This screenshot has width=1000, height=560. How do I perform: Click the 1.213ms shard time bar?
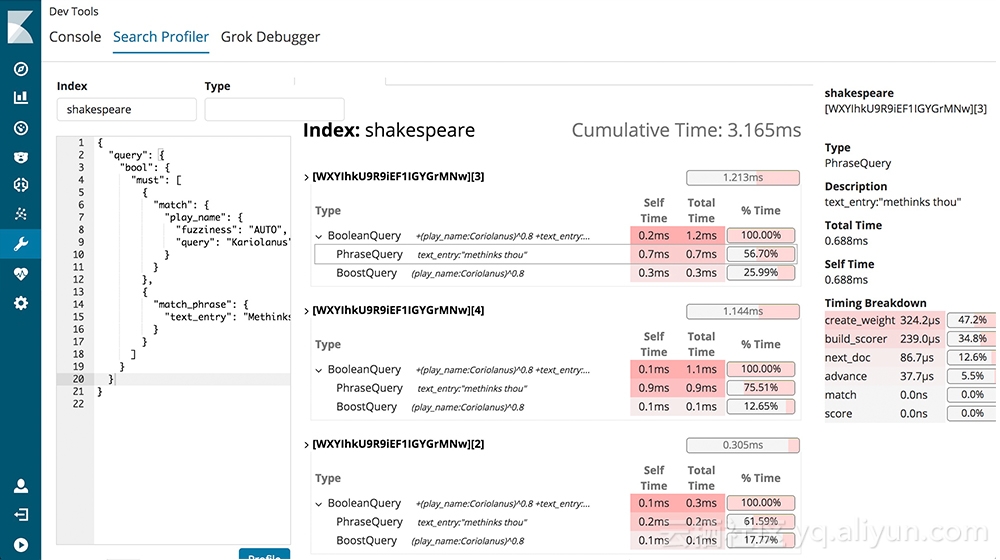coord(742,177)
